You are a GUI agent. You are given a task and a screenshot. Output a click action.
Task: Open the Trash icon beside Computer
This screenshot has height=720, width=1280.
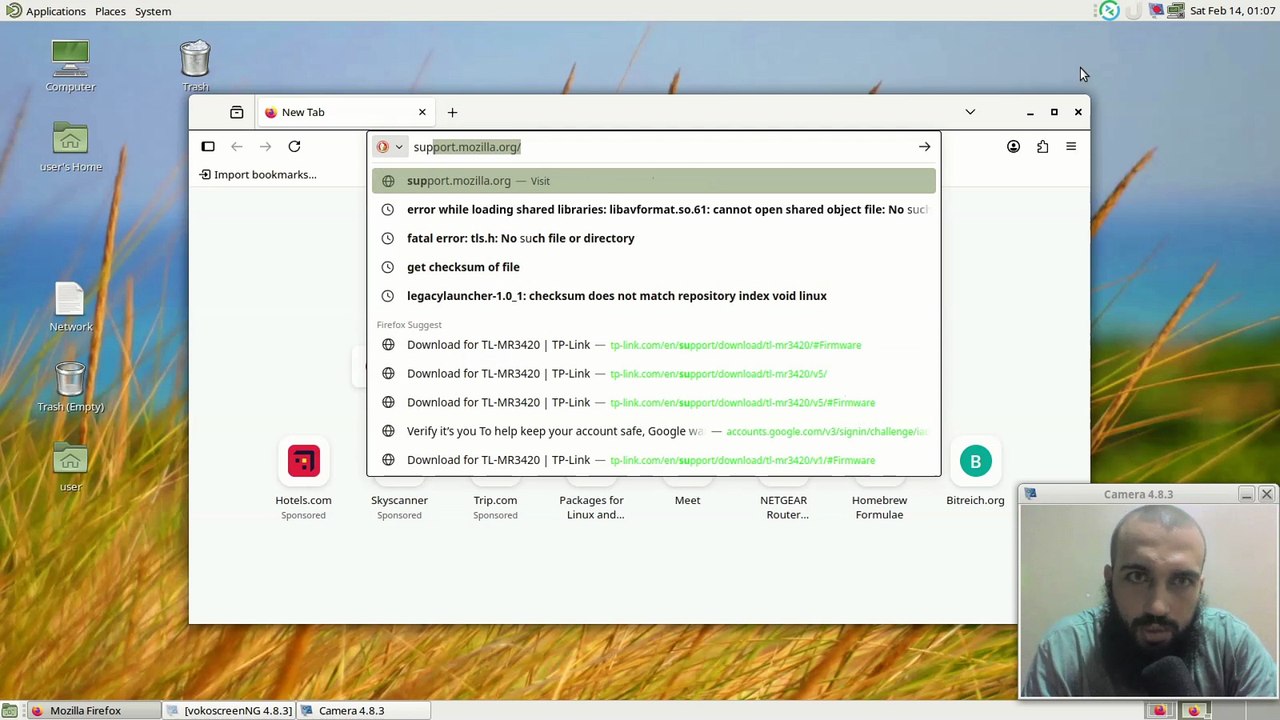[195, 66]
